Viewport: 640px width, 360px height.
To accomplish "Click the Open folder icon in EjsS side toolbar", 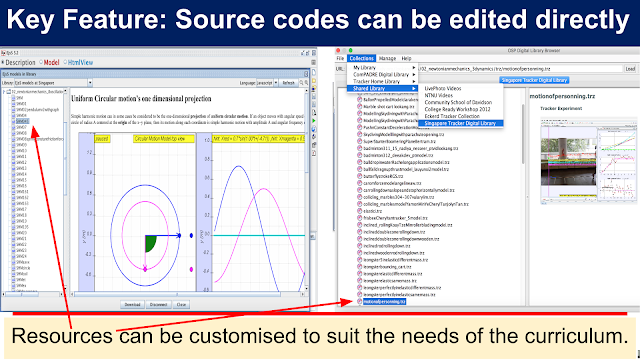I will point(313,81).
